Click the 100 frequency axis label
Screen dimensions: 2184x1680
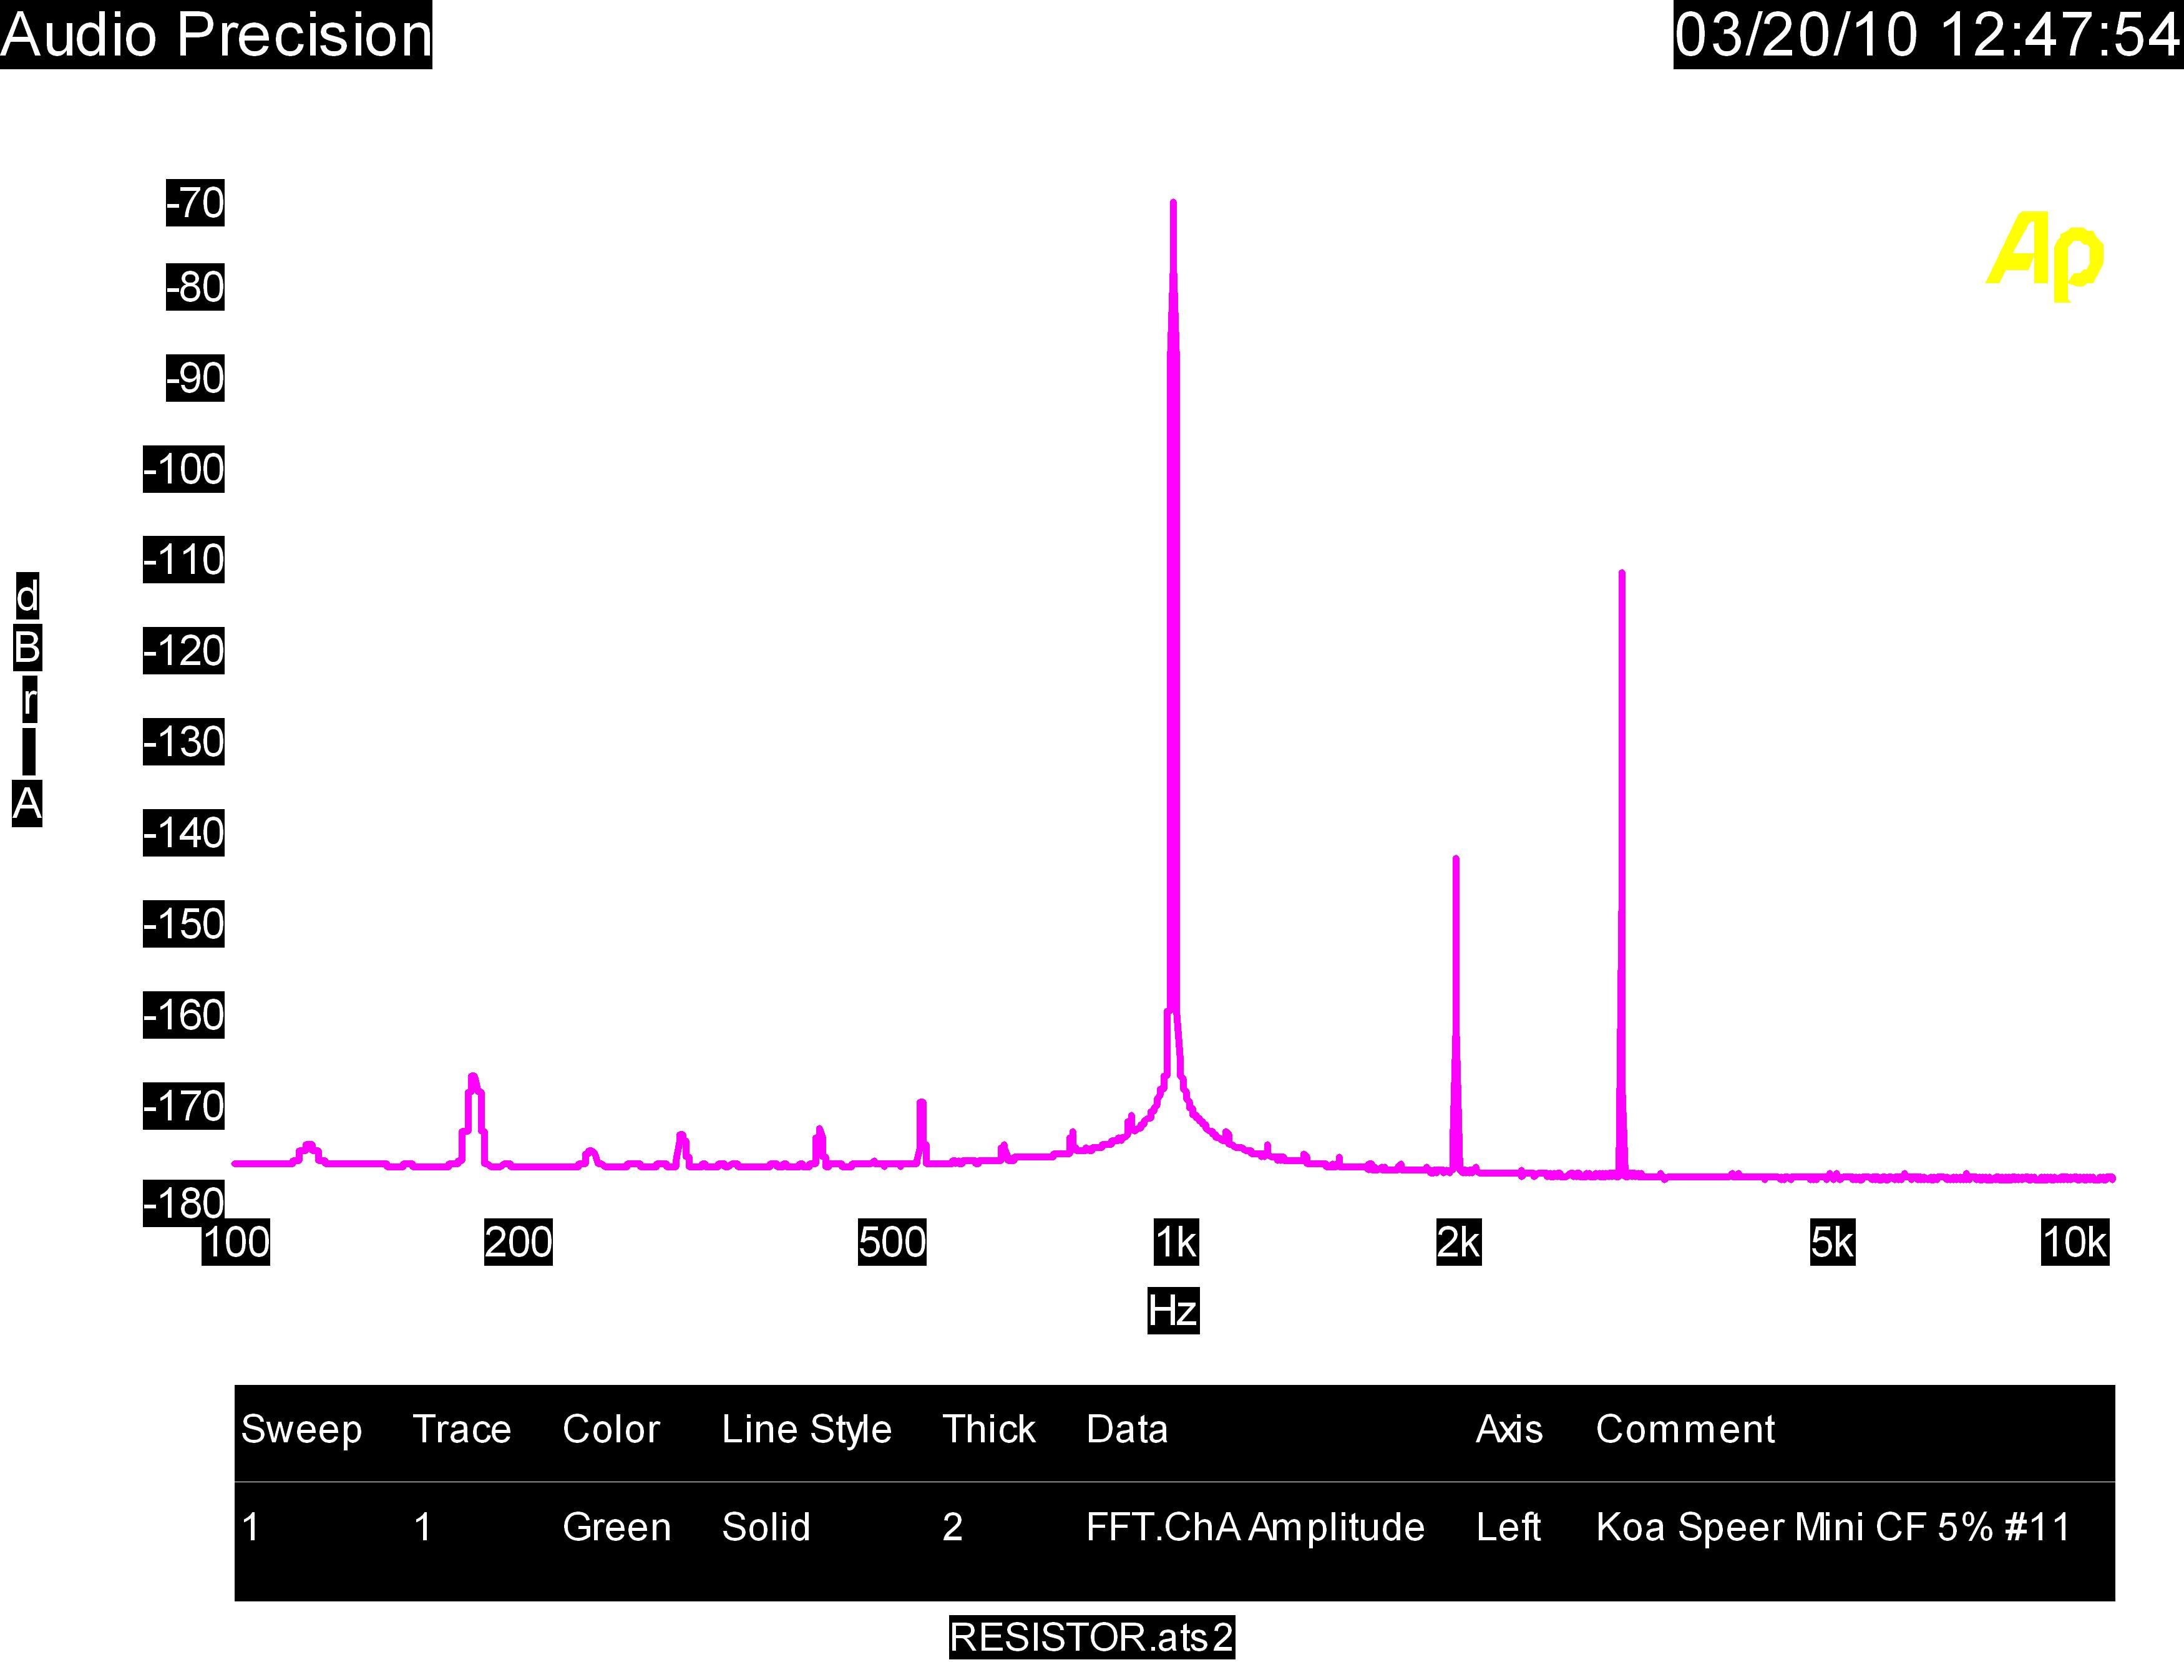[x=236, y=1242]
